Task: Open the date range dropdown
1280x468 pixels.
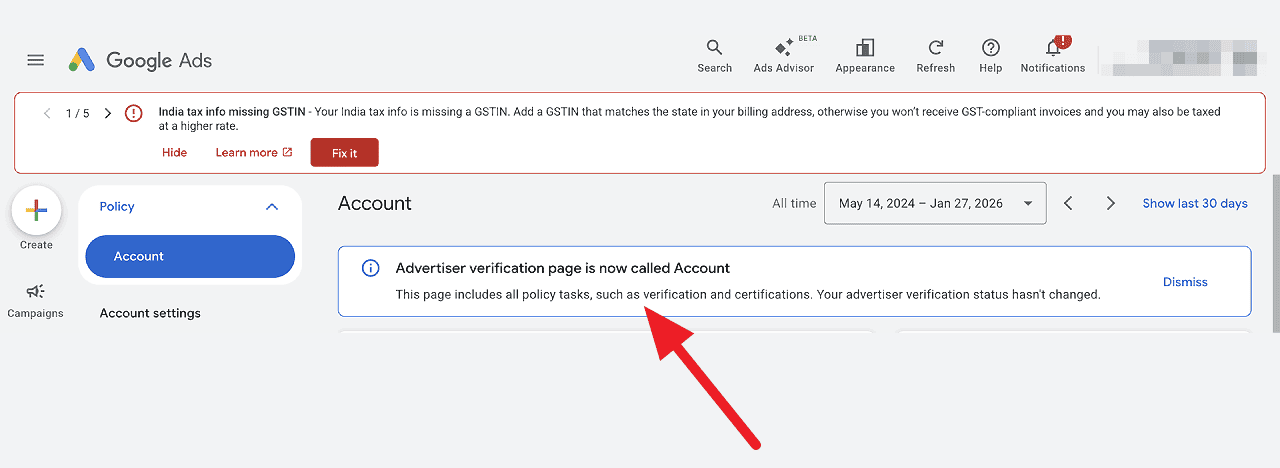Action: [x=934, y=203]
